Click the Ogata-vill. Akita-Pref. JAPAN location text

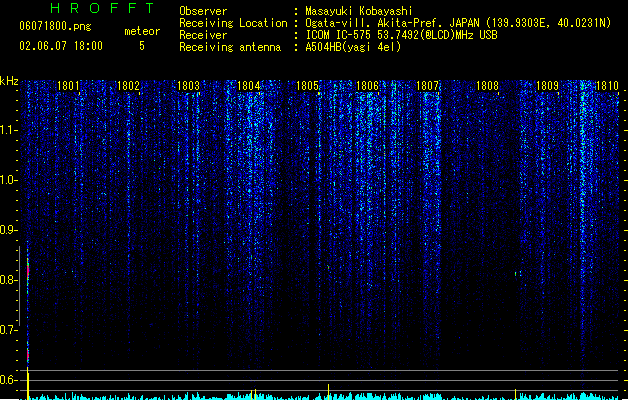coord(458,23)
